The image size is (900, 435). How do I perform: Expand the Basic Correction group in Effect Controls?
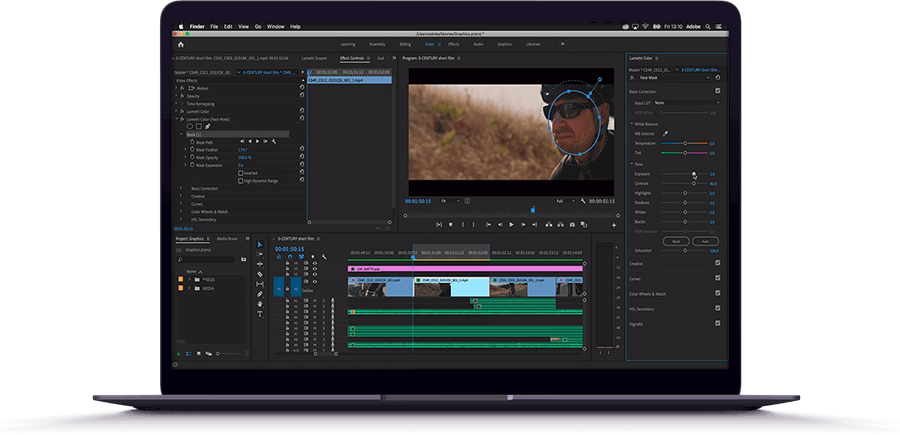point(181,188)
